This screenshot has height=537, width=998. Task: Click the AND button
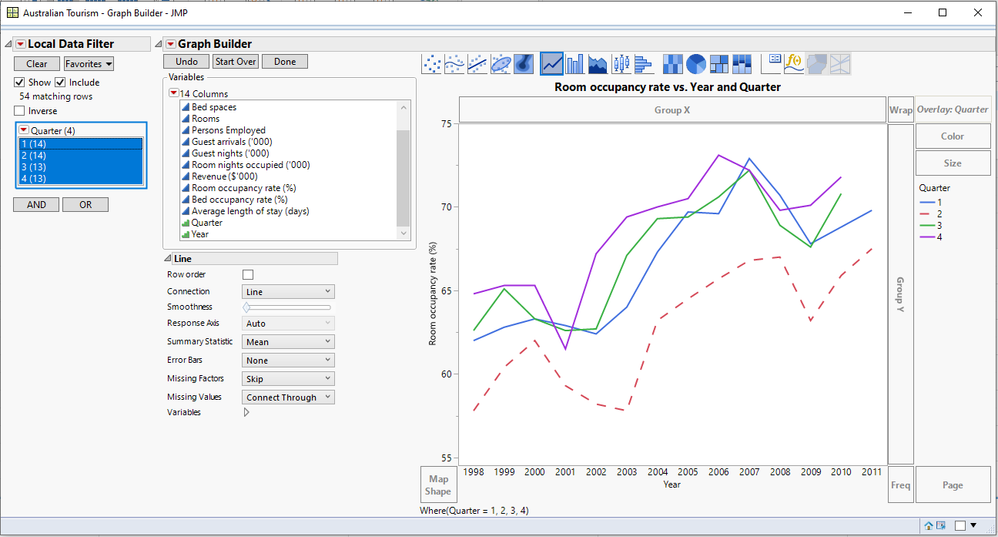point(36,204)
